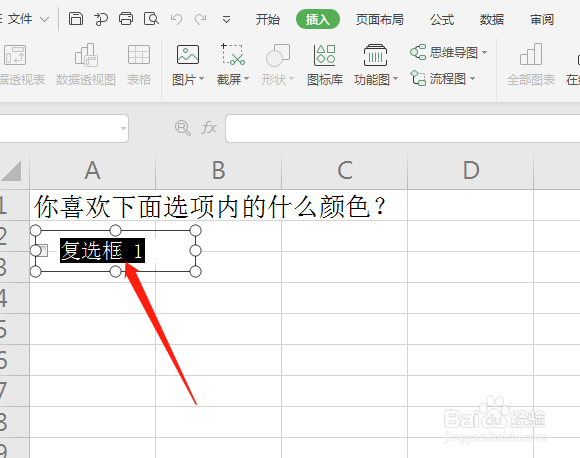Click the Undo arrow

click(x=176, y=19)
